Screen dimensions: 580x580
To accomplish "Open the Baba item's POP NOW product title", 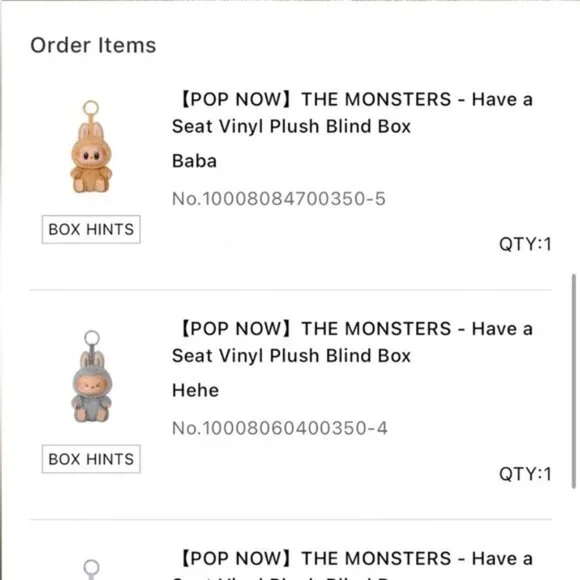I will [x=353, y=113].
